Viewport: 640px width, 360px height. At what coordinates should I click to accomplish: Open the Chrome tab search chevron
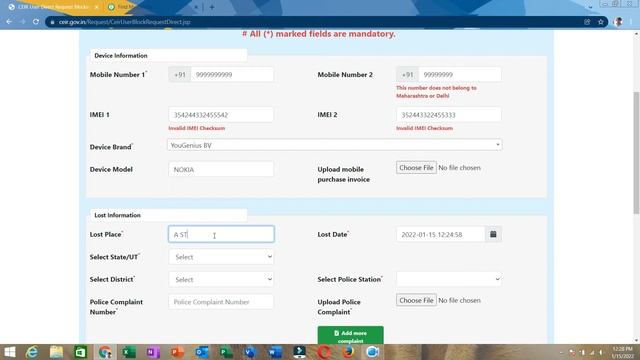590,7
